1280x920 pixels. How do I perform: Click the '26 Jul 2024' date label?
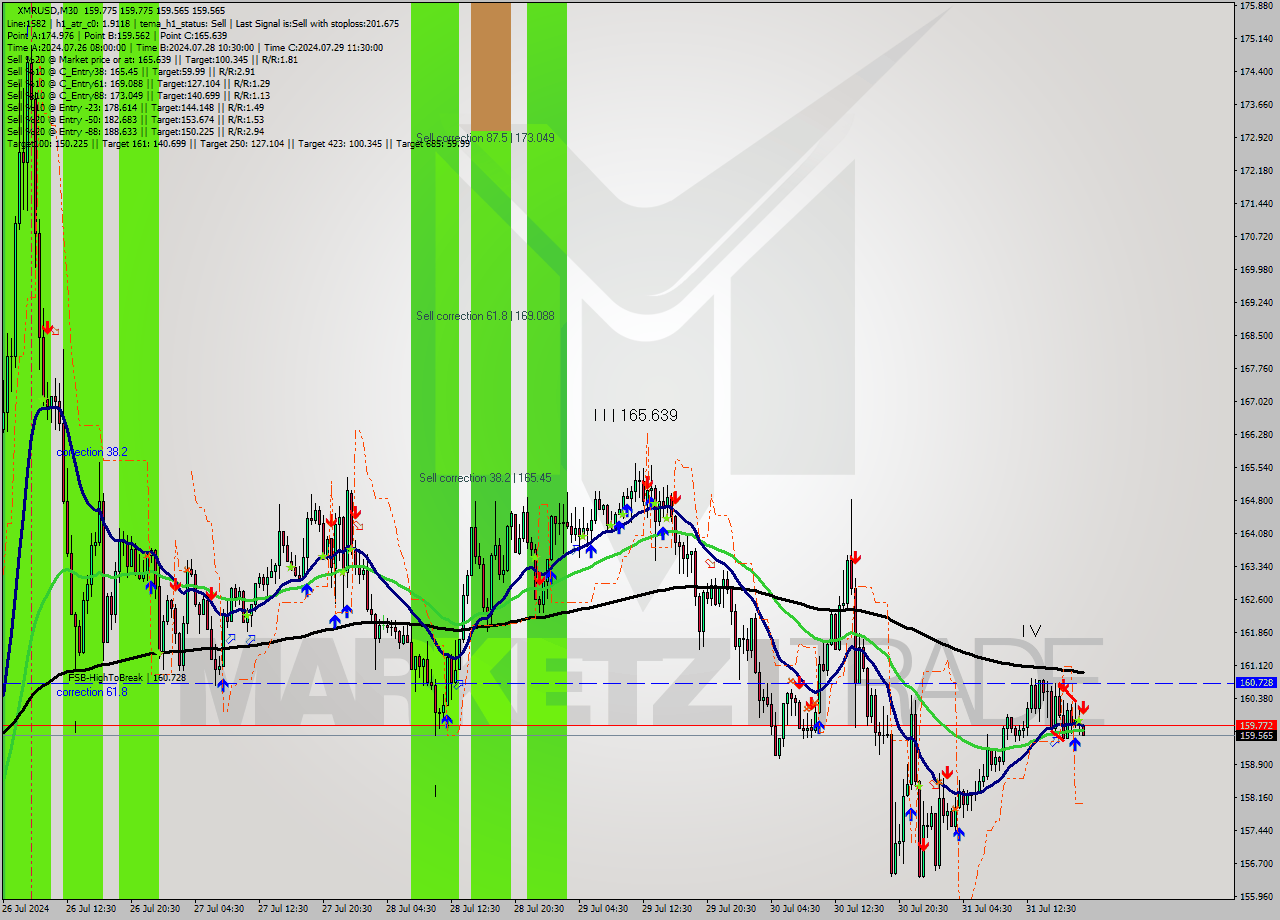27,909
